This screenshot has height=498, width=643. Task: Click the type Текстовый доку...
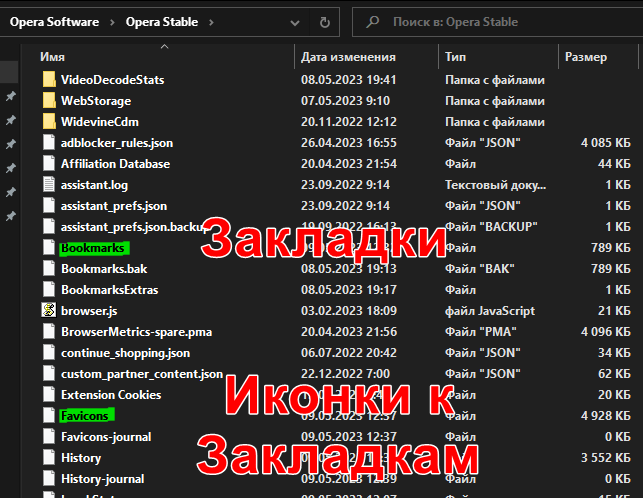click(495, 185)
